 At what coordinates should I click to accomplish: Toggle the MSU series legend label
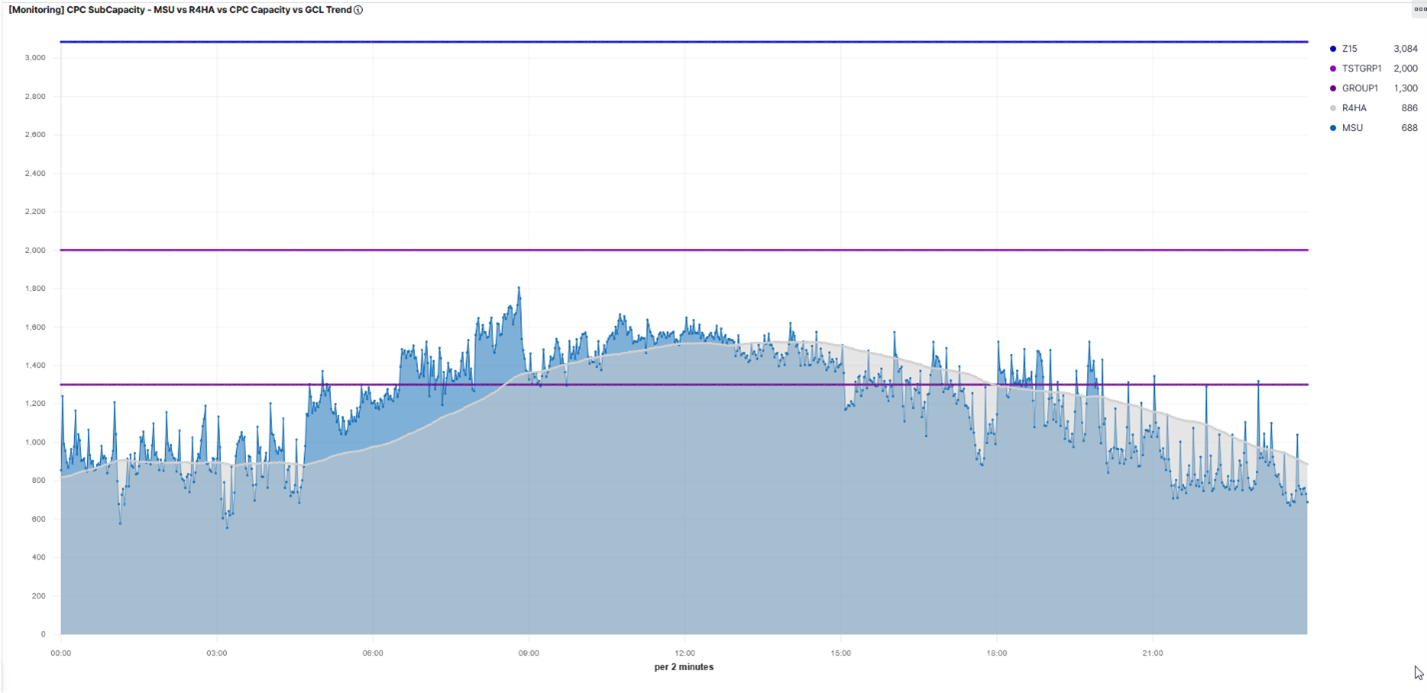(x=1352, y=128)
